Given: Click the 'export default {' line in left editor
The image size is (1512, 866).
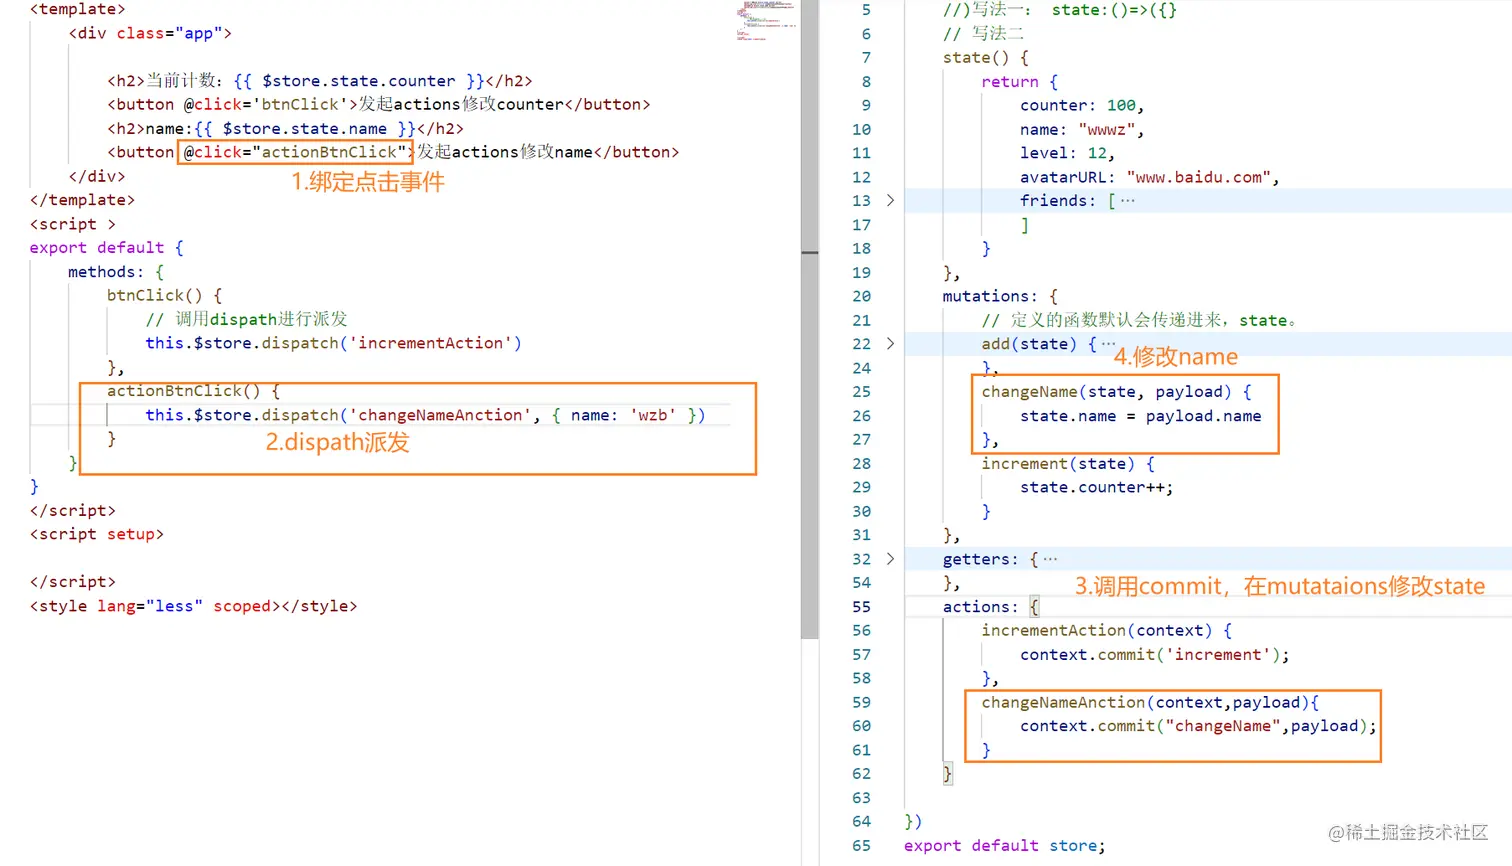Looking at the screenshot, I should pos(107,248).
